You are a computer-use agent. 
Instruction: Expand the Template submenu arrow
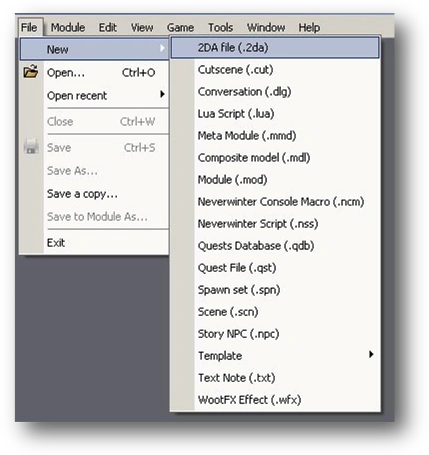(371, 354)
